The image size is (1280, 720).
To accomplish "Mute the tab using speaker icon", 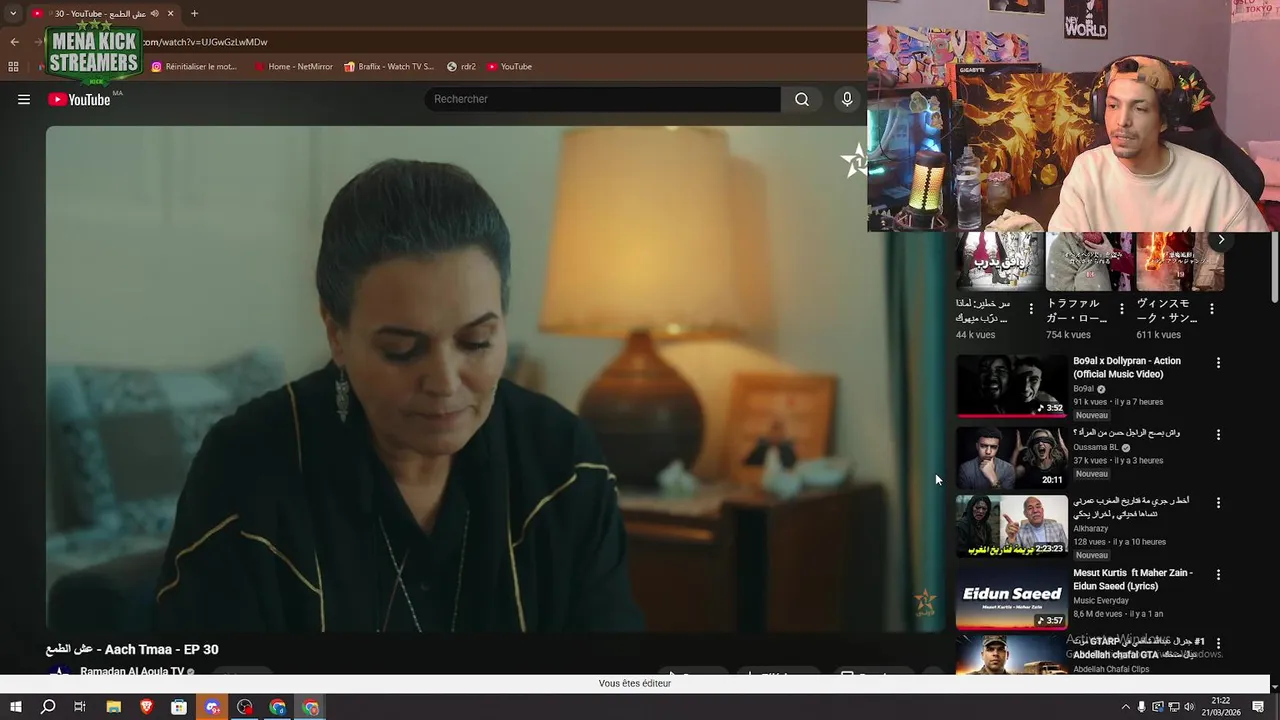I will coord(154,13).
